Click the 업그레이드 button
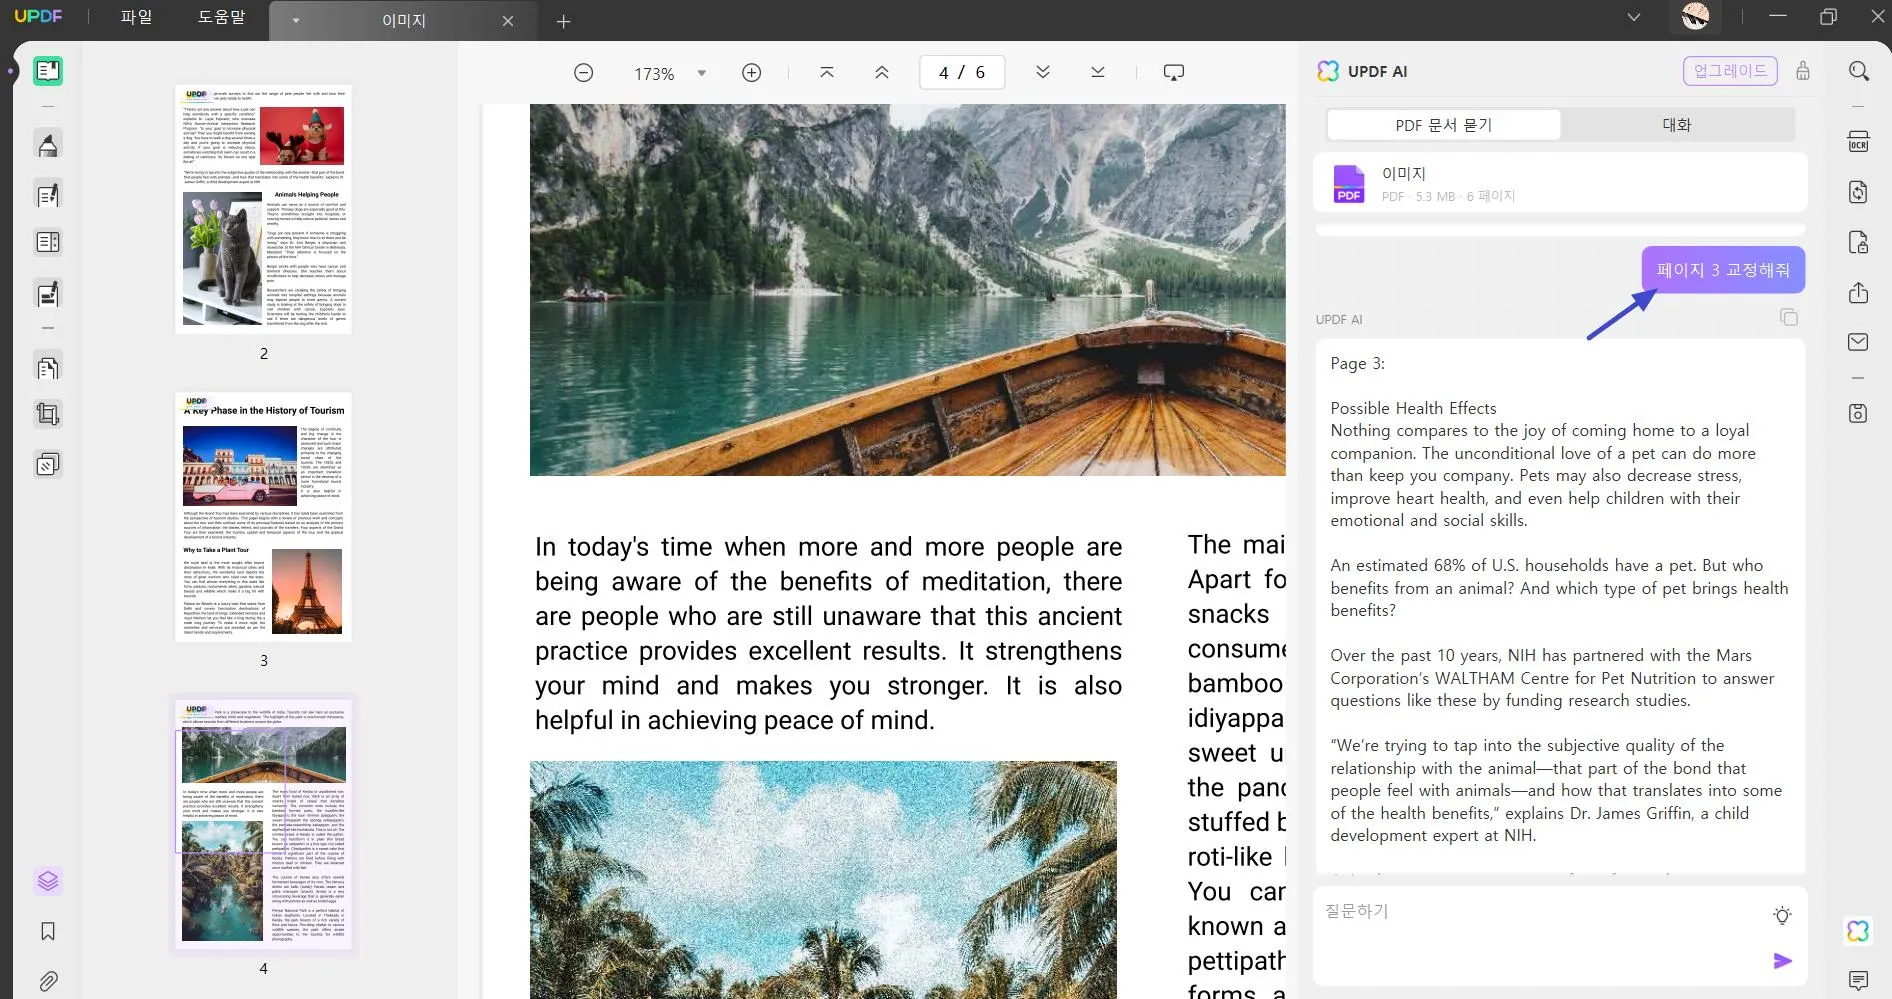 (1730, 71)
